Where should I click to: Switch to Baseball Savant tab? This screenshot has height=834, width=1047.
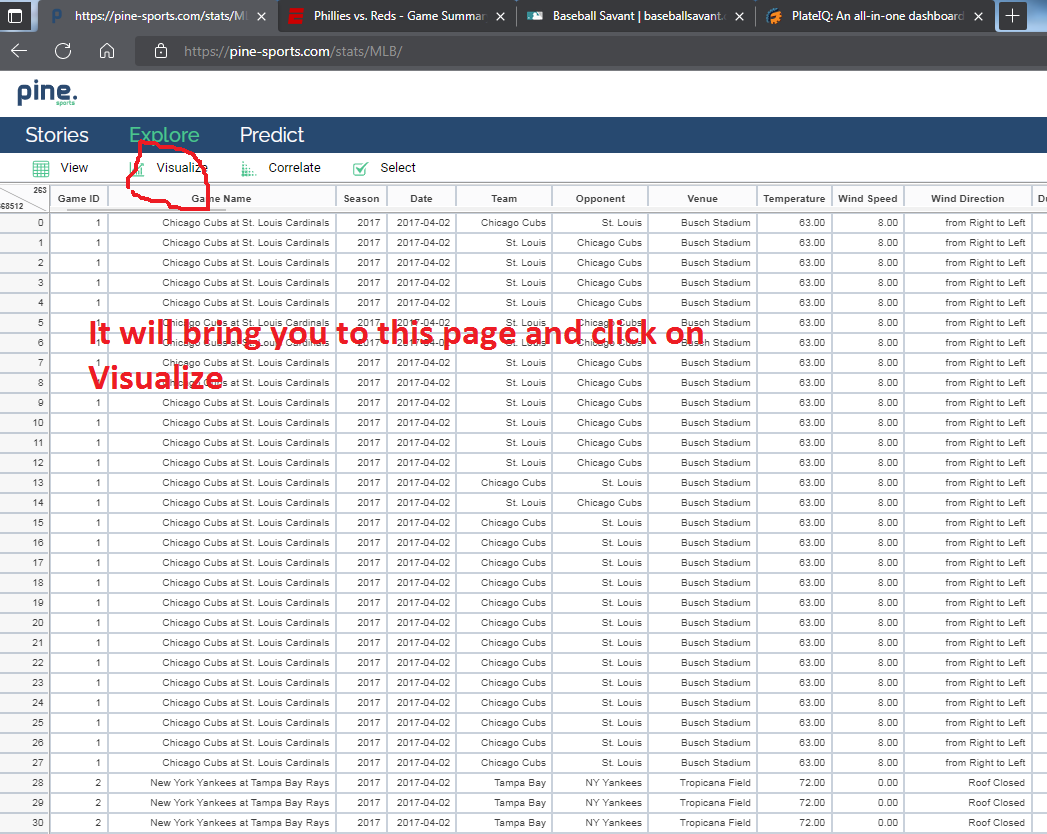tap(636, 16)
